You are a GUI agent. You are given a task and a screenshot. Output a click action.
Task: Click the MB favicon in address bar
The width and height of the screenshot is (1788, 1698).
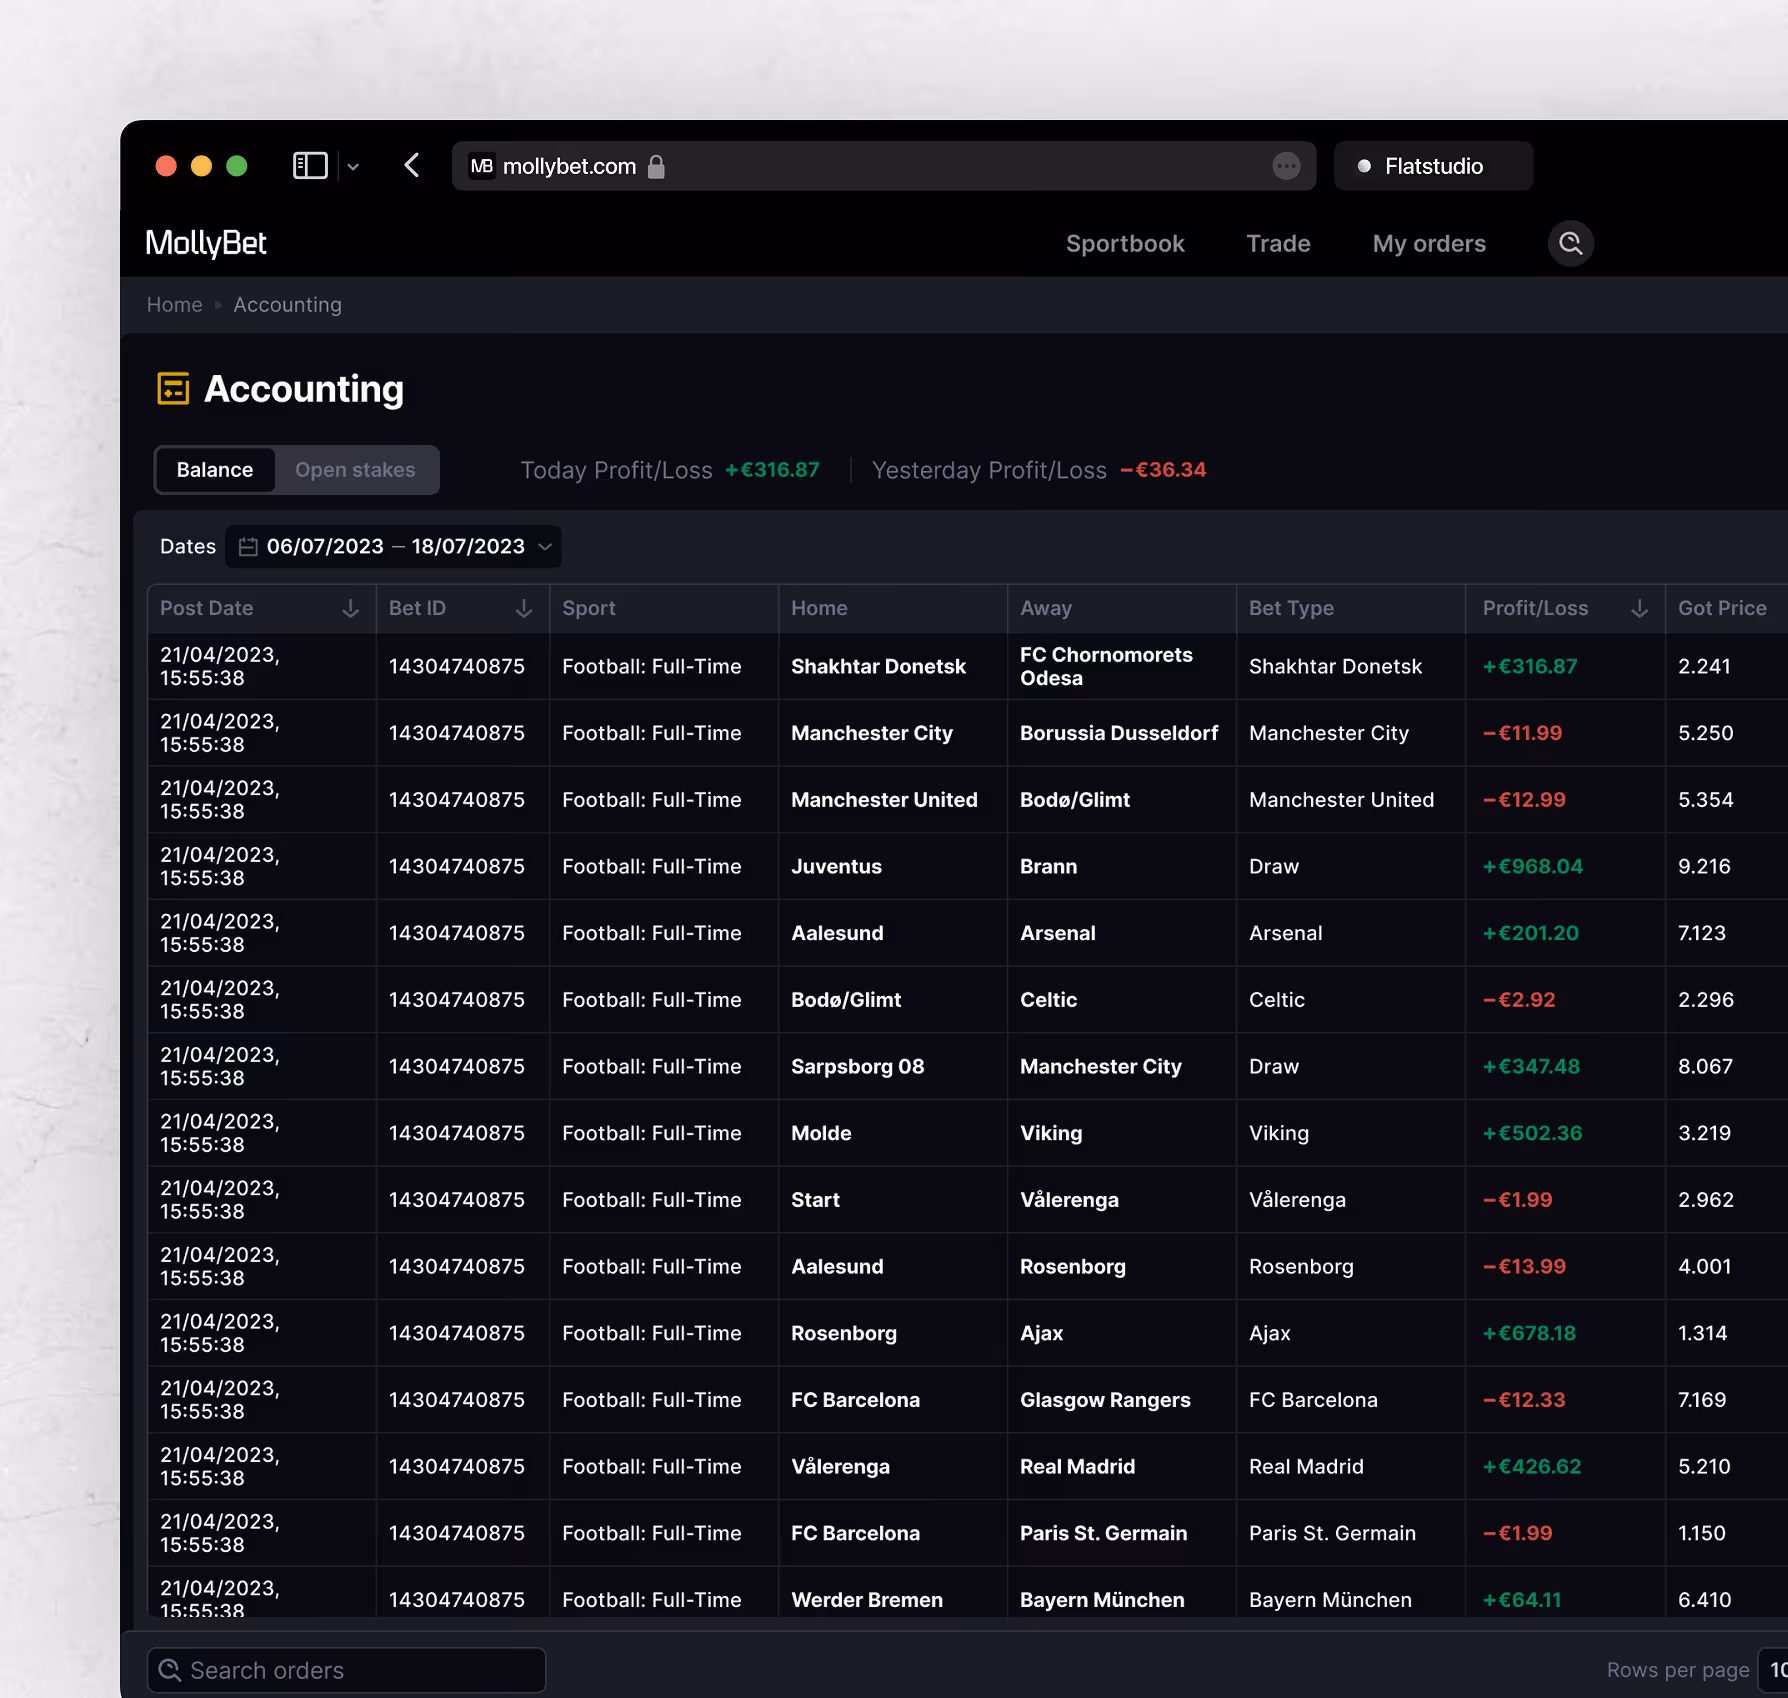point(482,166)
